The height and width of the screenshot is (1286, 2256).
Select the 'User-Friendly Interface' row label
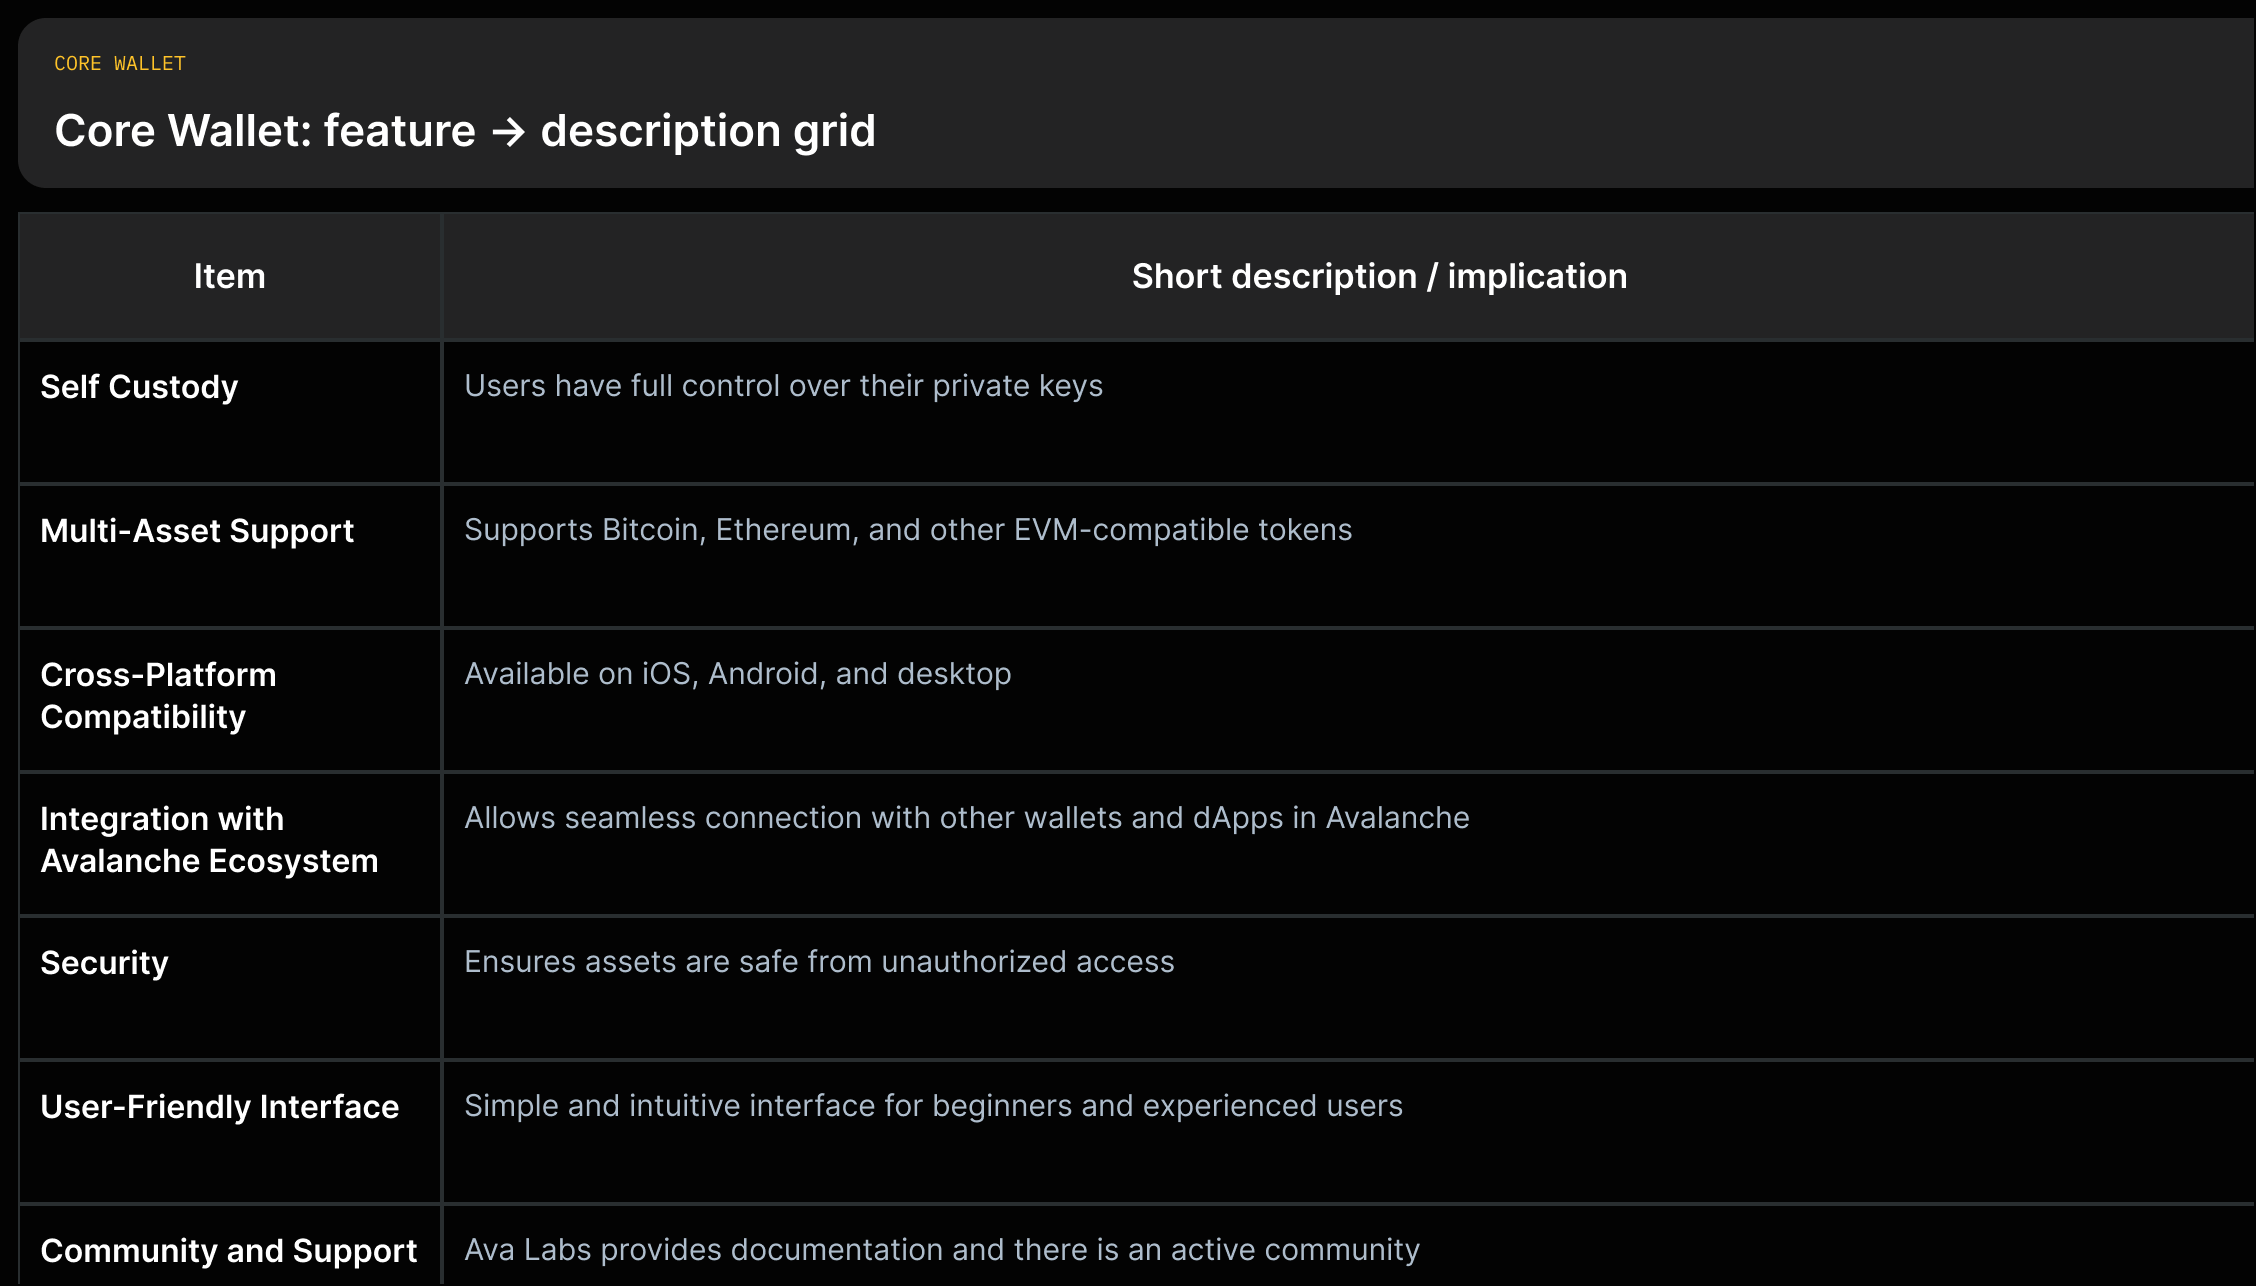(x=219, y=1107)
